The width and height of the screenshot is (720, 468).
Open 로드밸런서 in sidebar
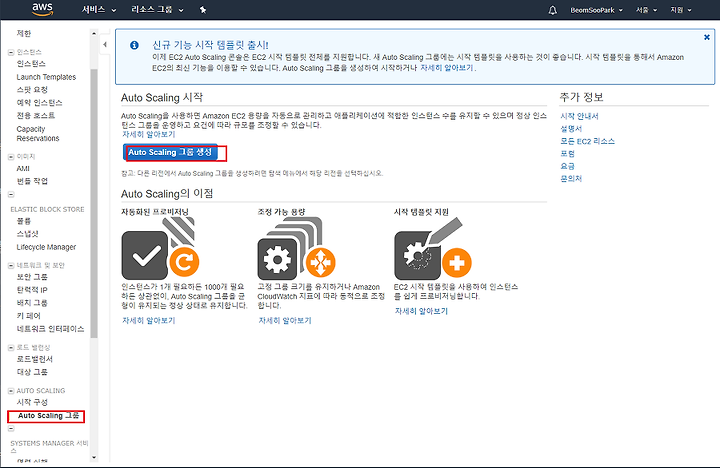tap(34, 359)
